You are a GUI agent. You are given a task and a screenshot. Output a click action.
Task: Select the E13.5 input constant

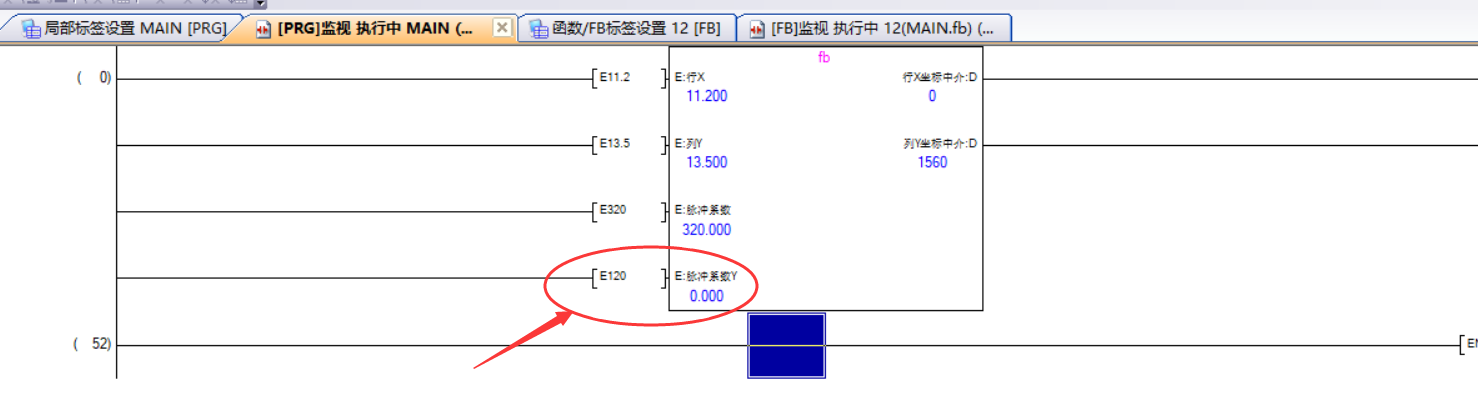[x=615, y=144]
